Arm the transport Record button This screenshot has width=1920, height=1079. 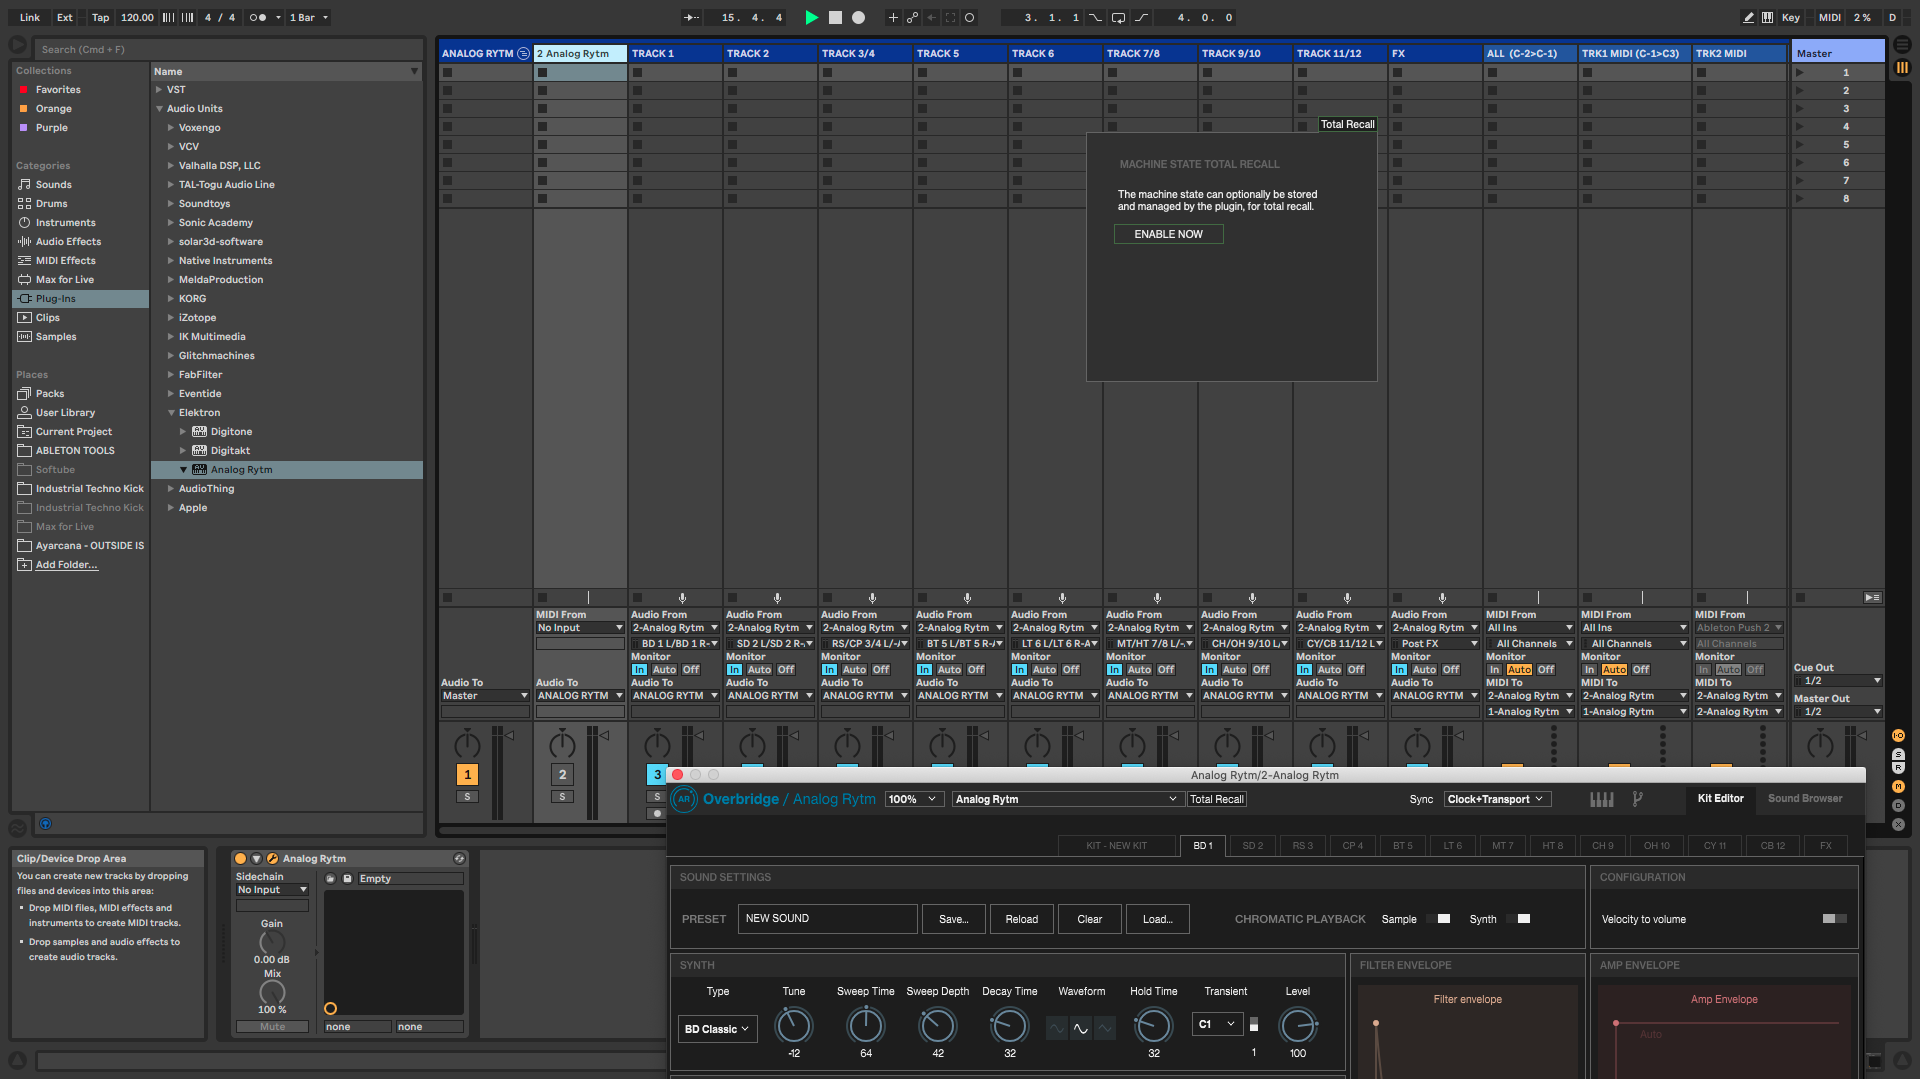click(858, 17)
